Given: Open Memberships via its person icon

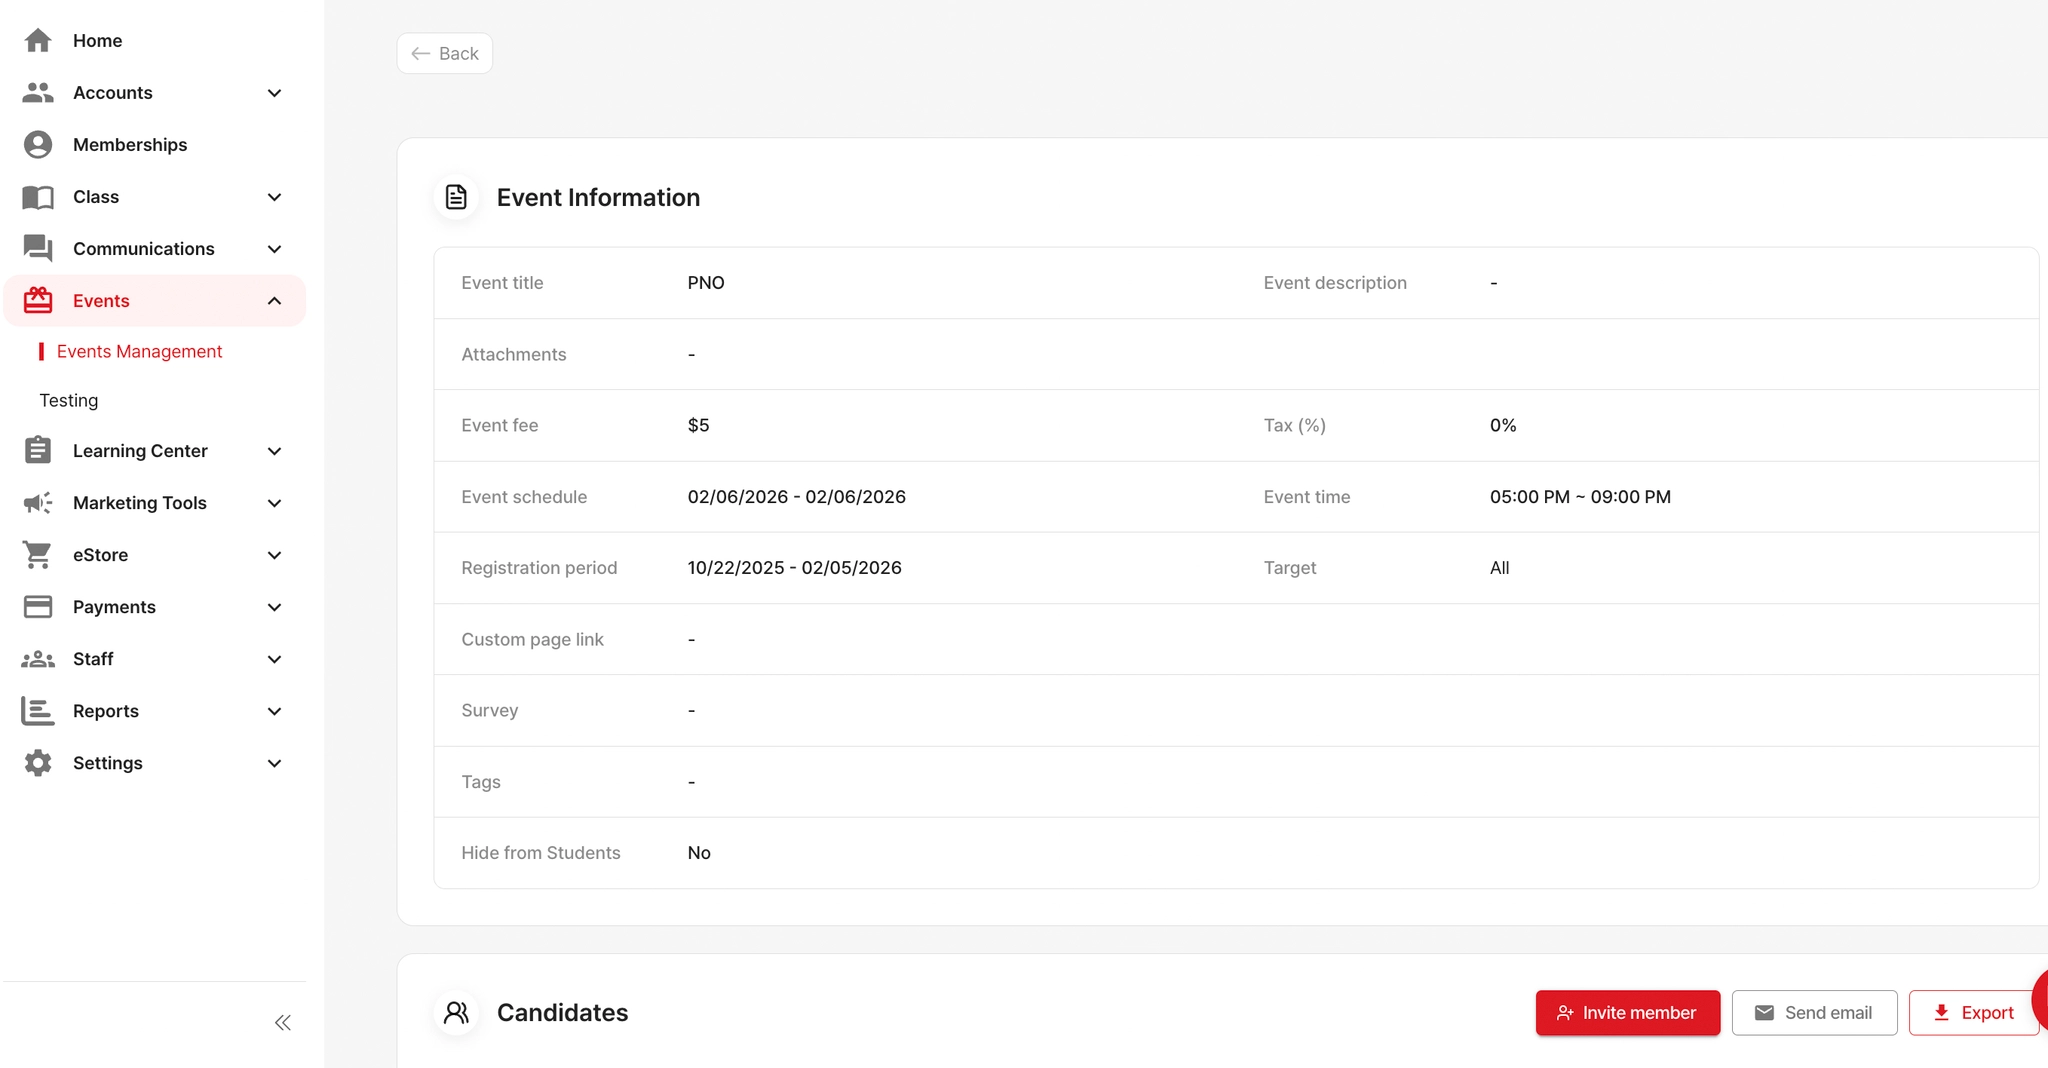Looking at the screenshot, I should pos(38,145).
